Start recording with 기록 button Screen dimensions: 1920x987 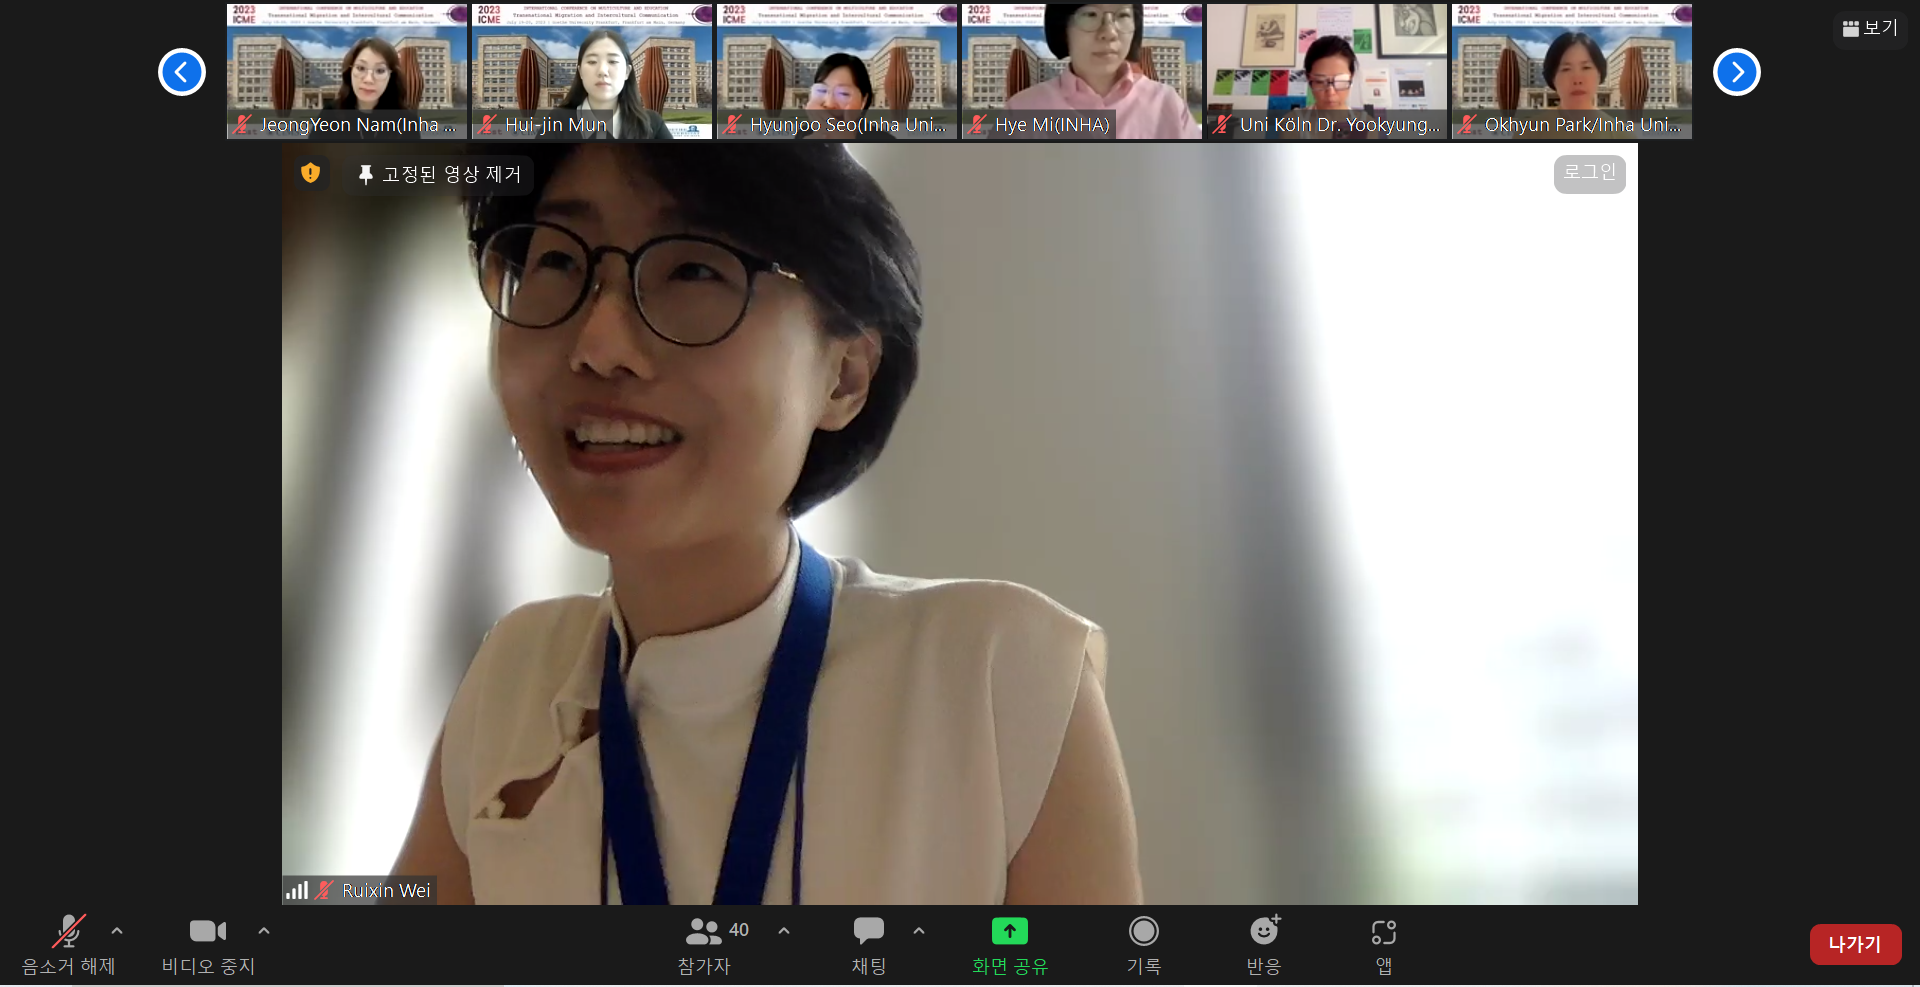(x=1144, y=945)
